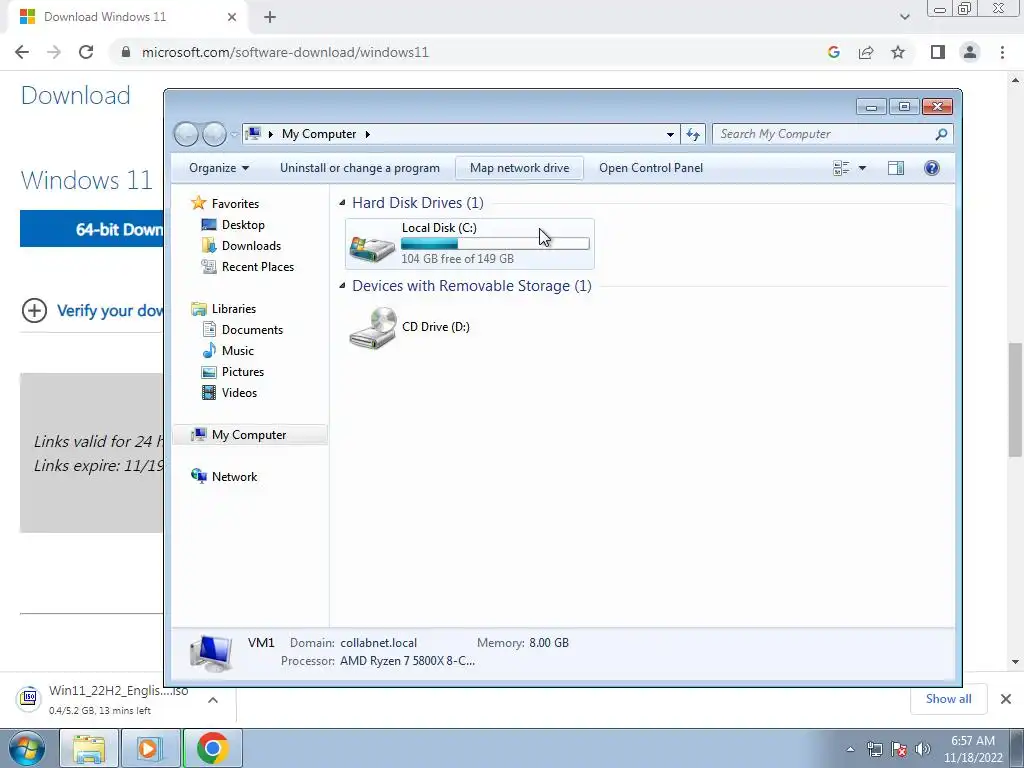Select Recent Places under Favorites

(x=248, y=266)
